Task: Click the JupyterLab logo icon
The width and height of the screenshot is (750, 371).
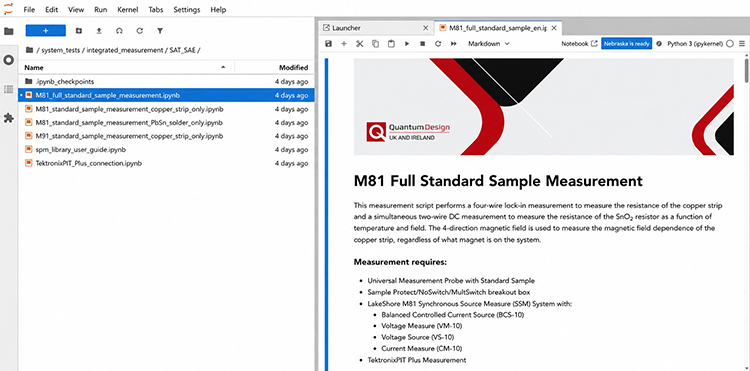Action: pyautogui.click(x=9, y=9)
